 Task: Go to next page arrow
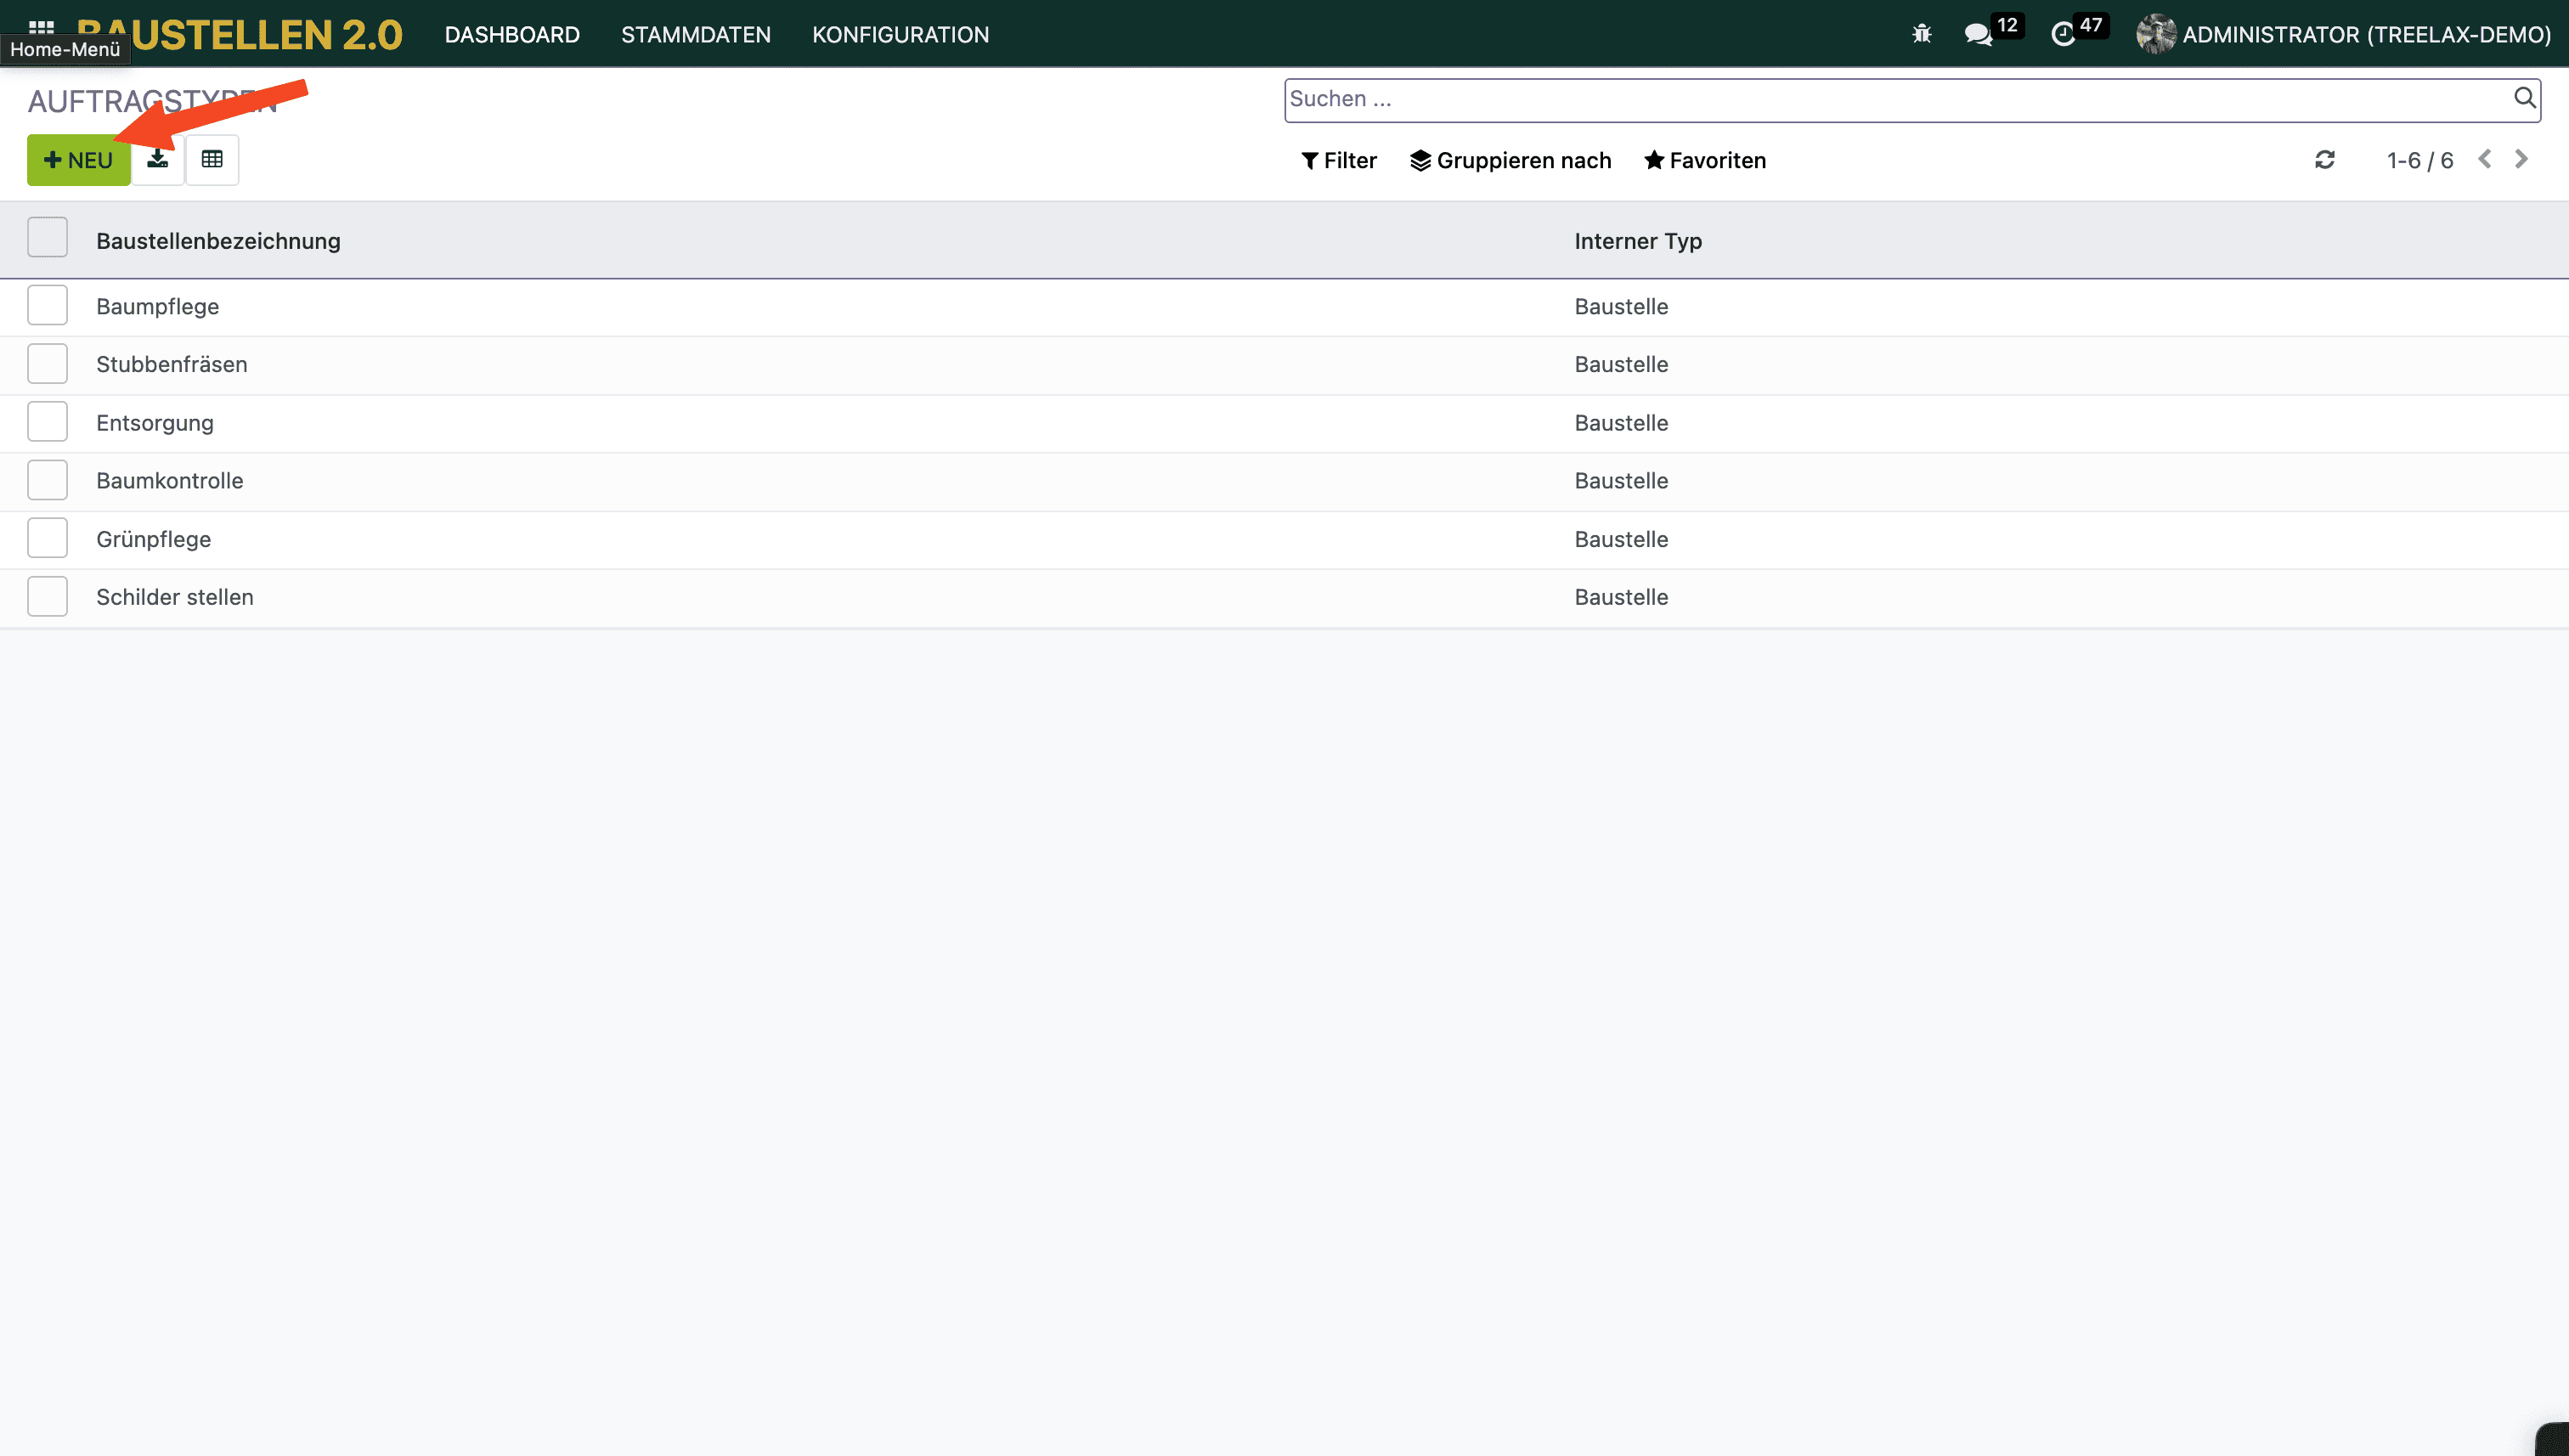point(2521,160)
